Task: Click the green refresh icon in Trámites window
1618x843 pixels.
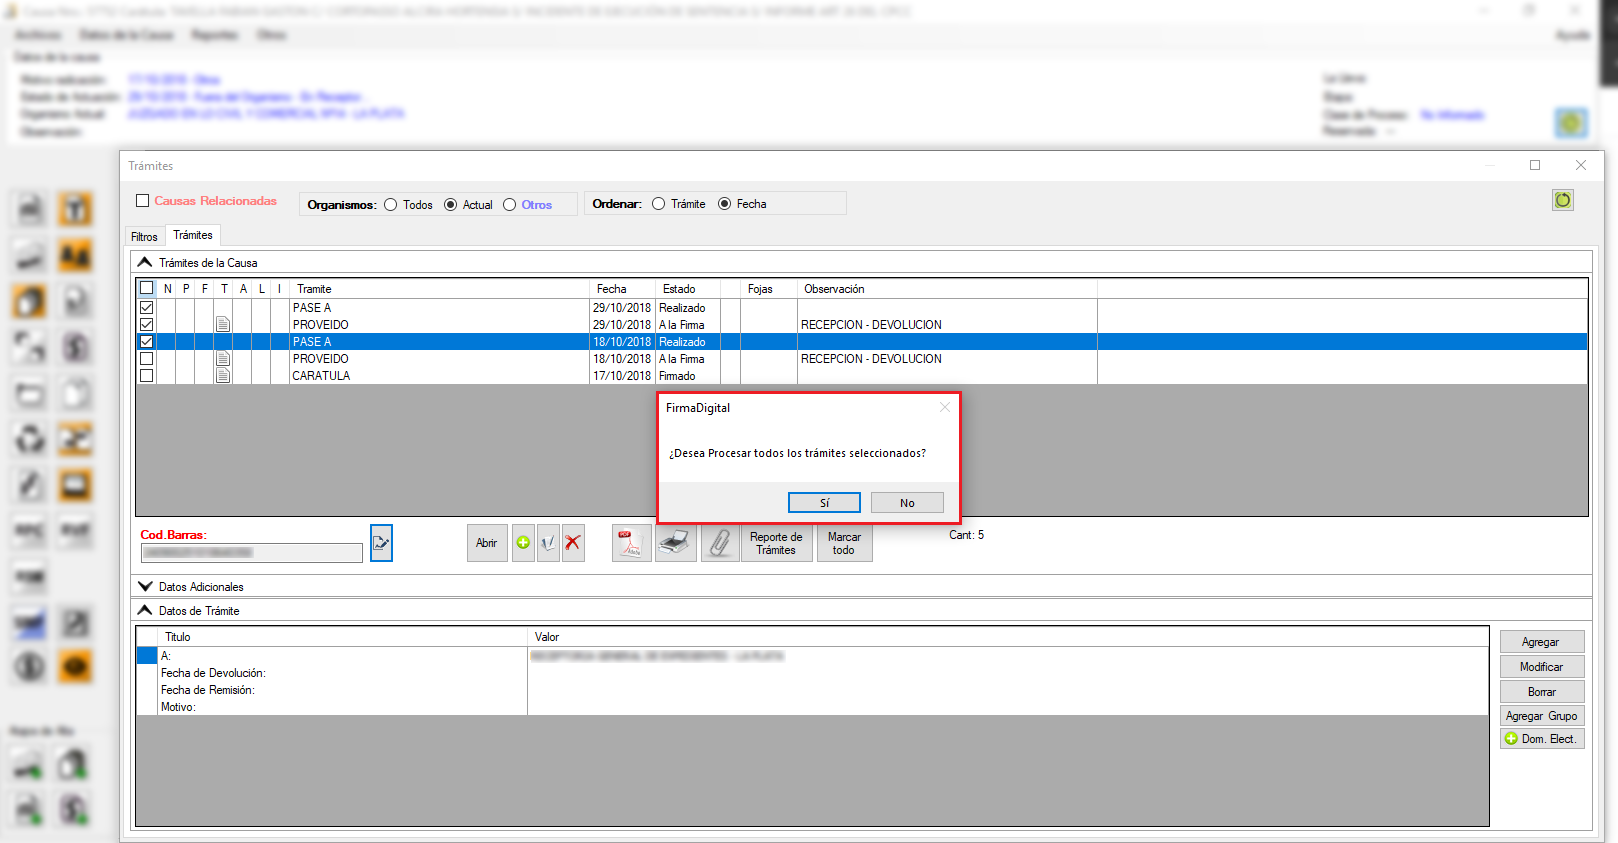Action: 1562,200
